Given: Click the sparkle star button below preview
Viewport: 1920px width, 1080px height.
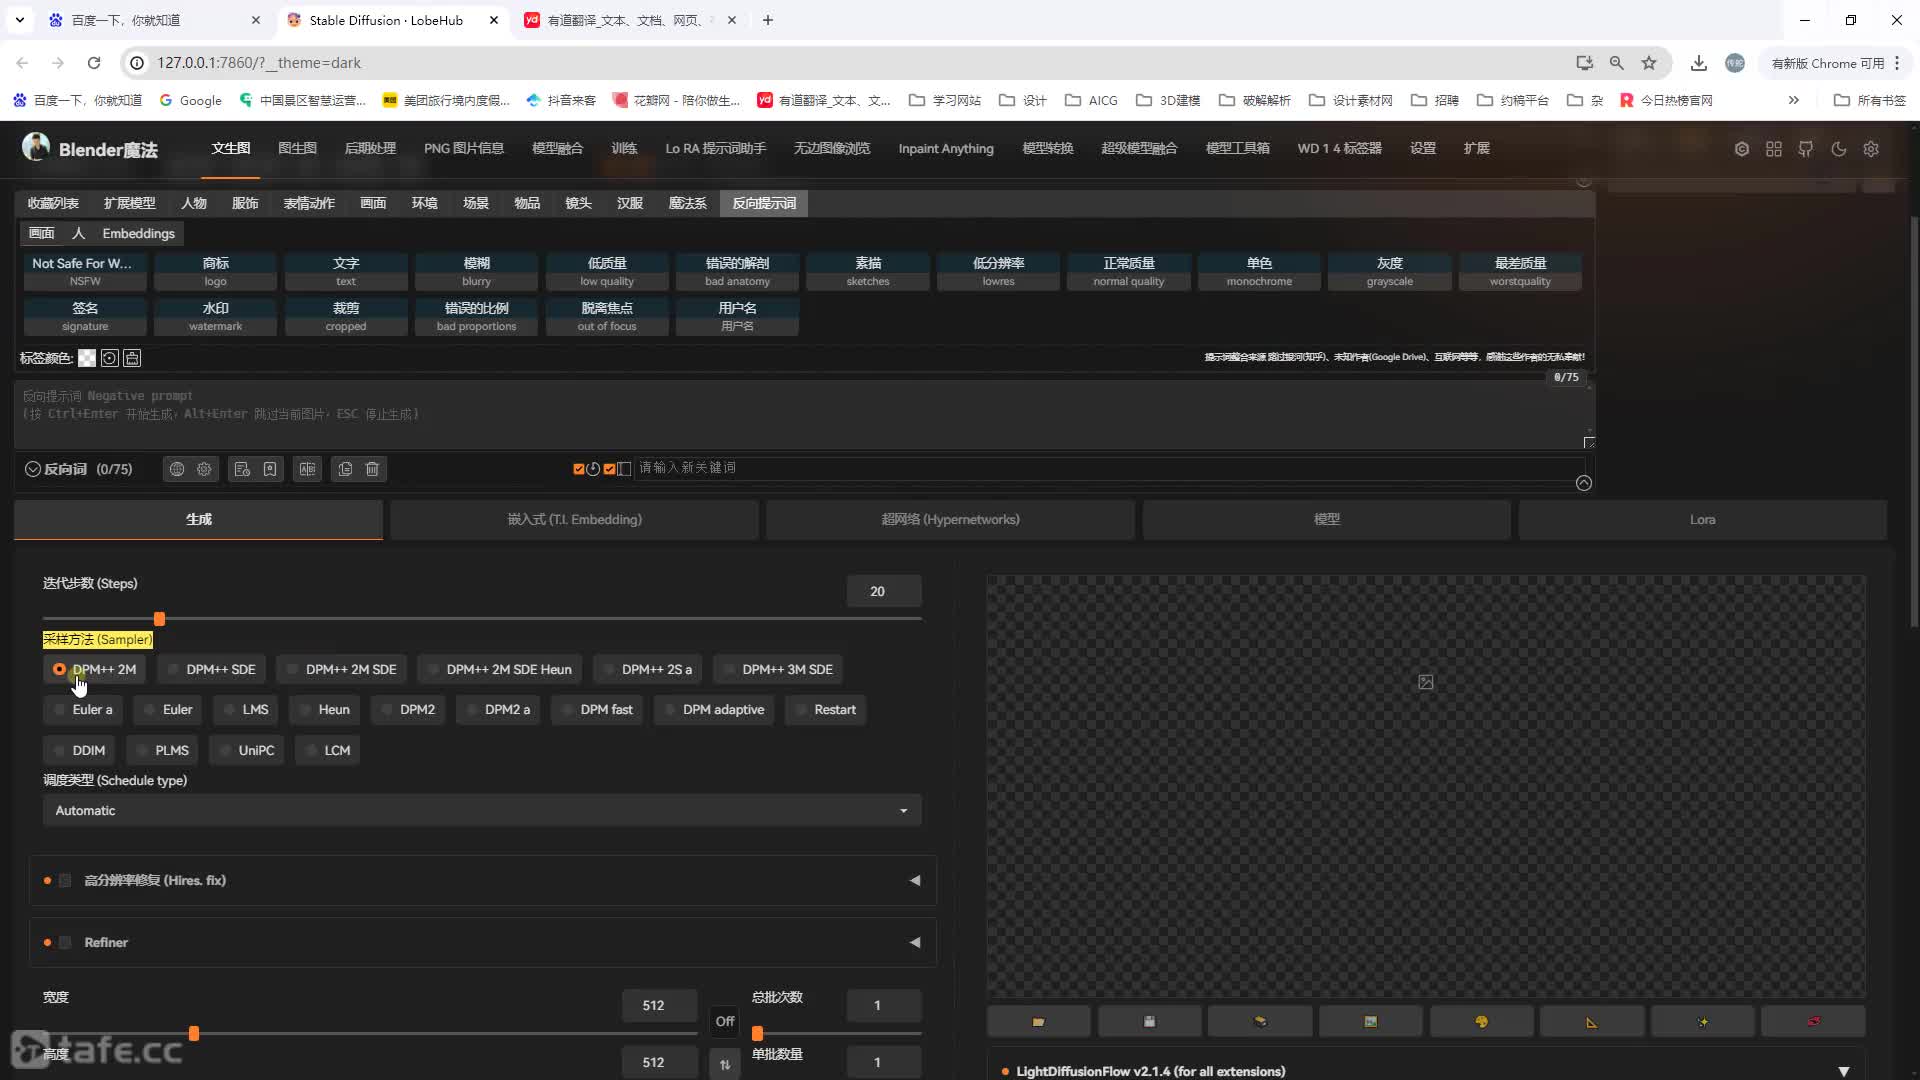Looking at the screenshot, I should 1703,1021.
